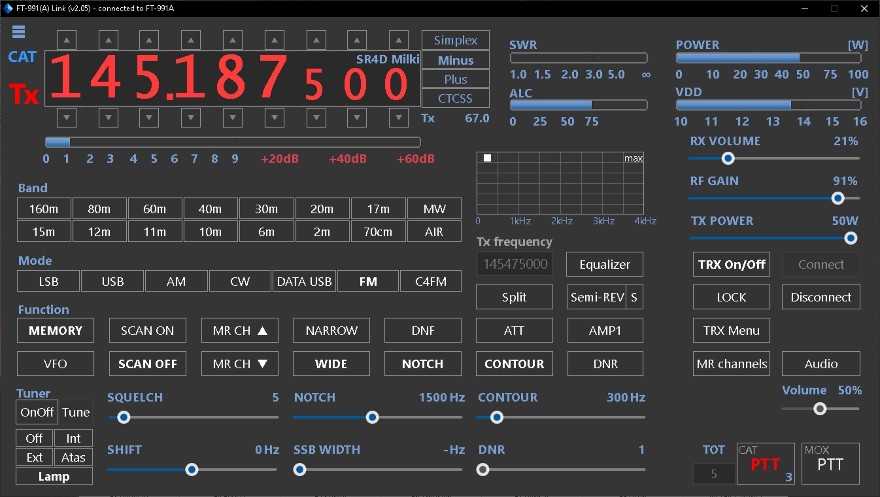Switch to the 2m band
The width and height of the screenshot is (880, 497).
point(322,231)
